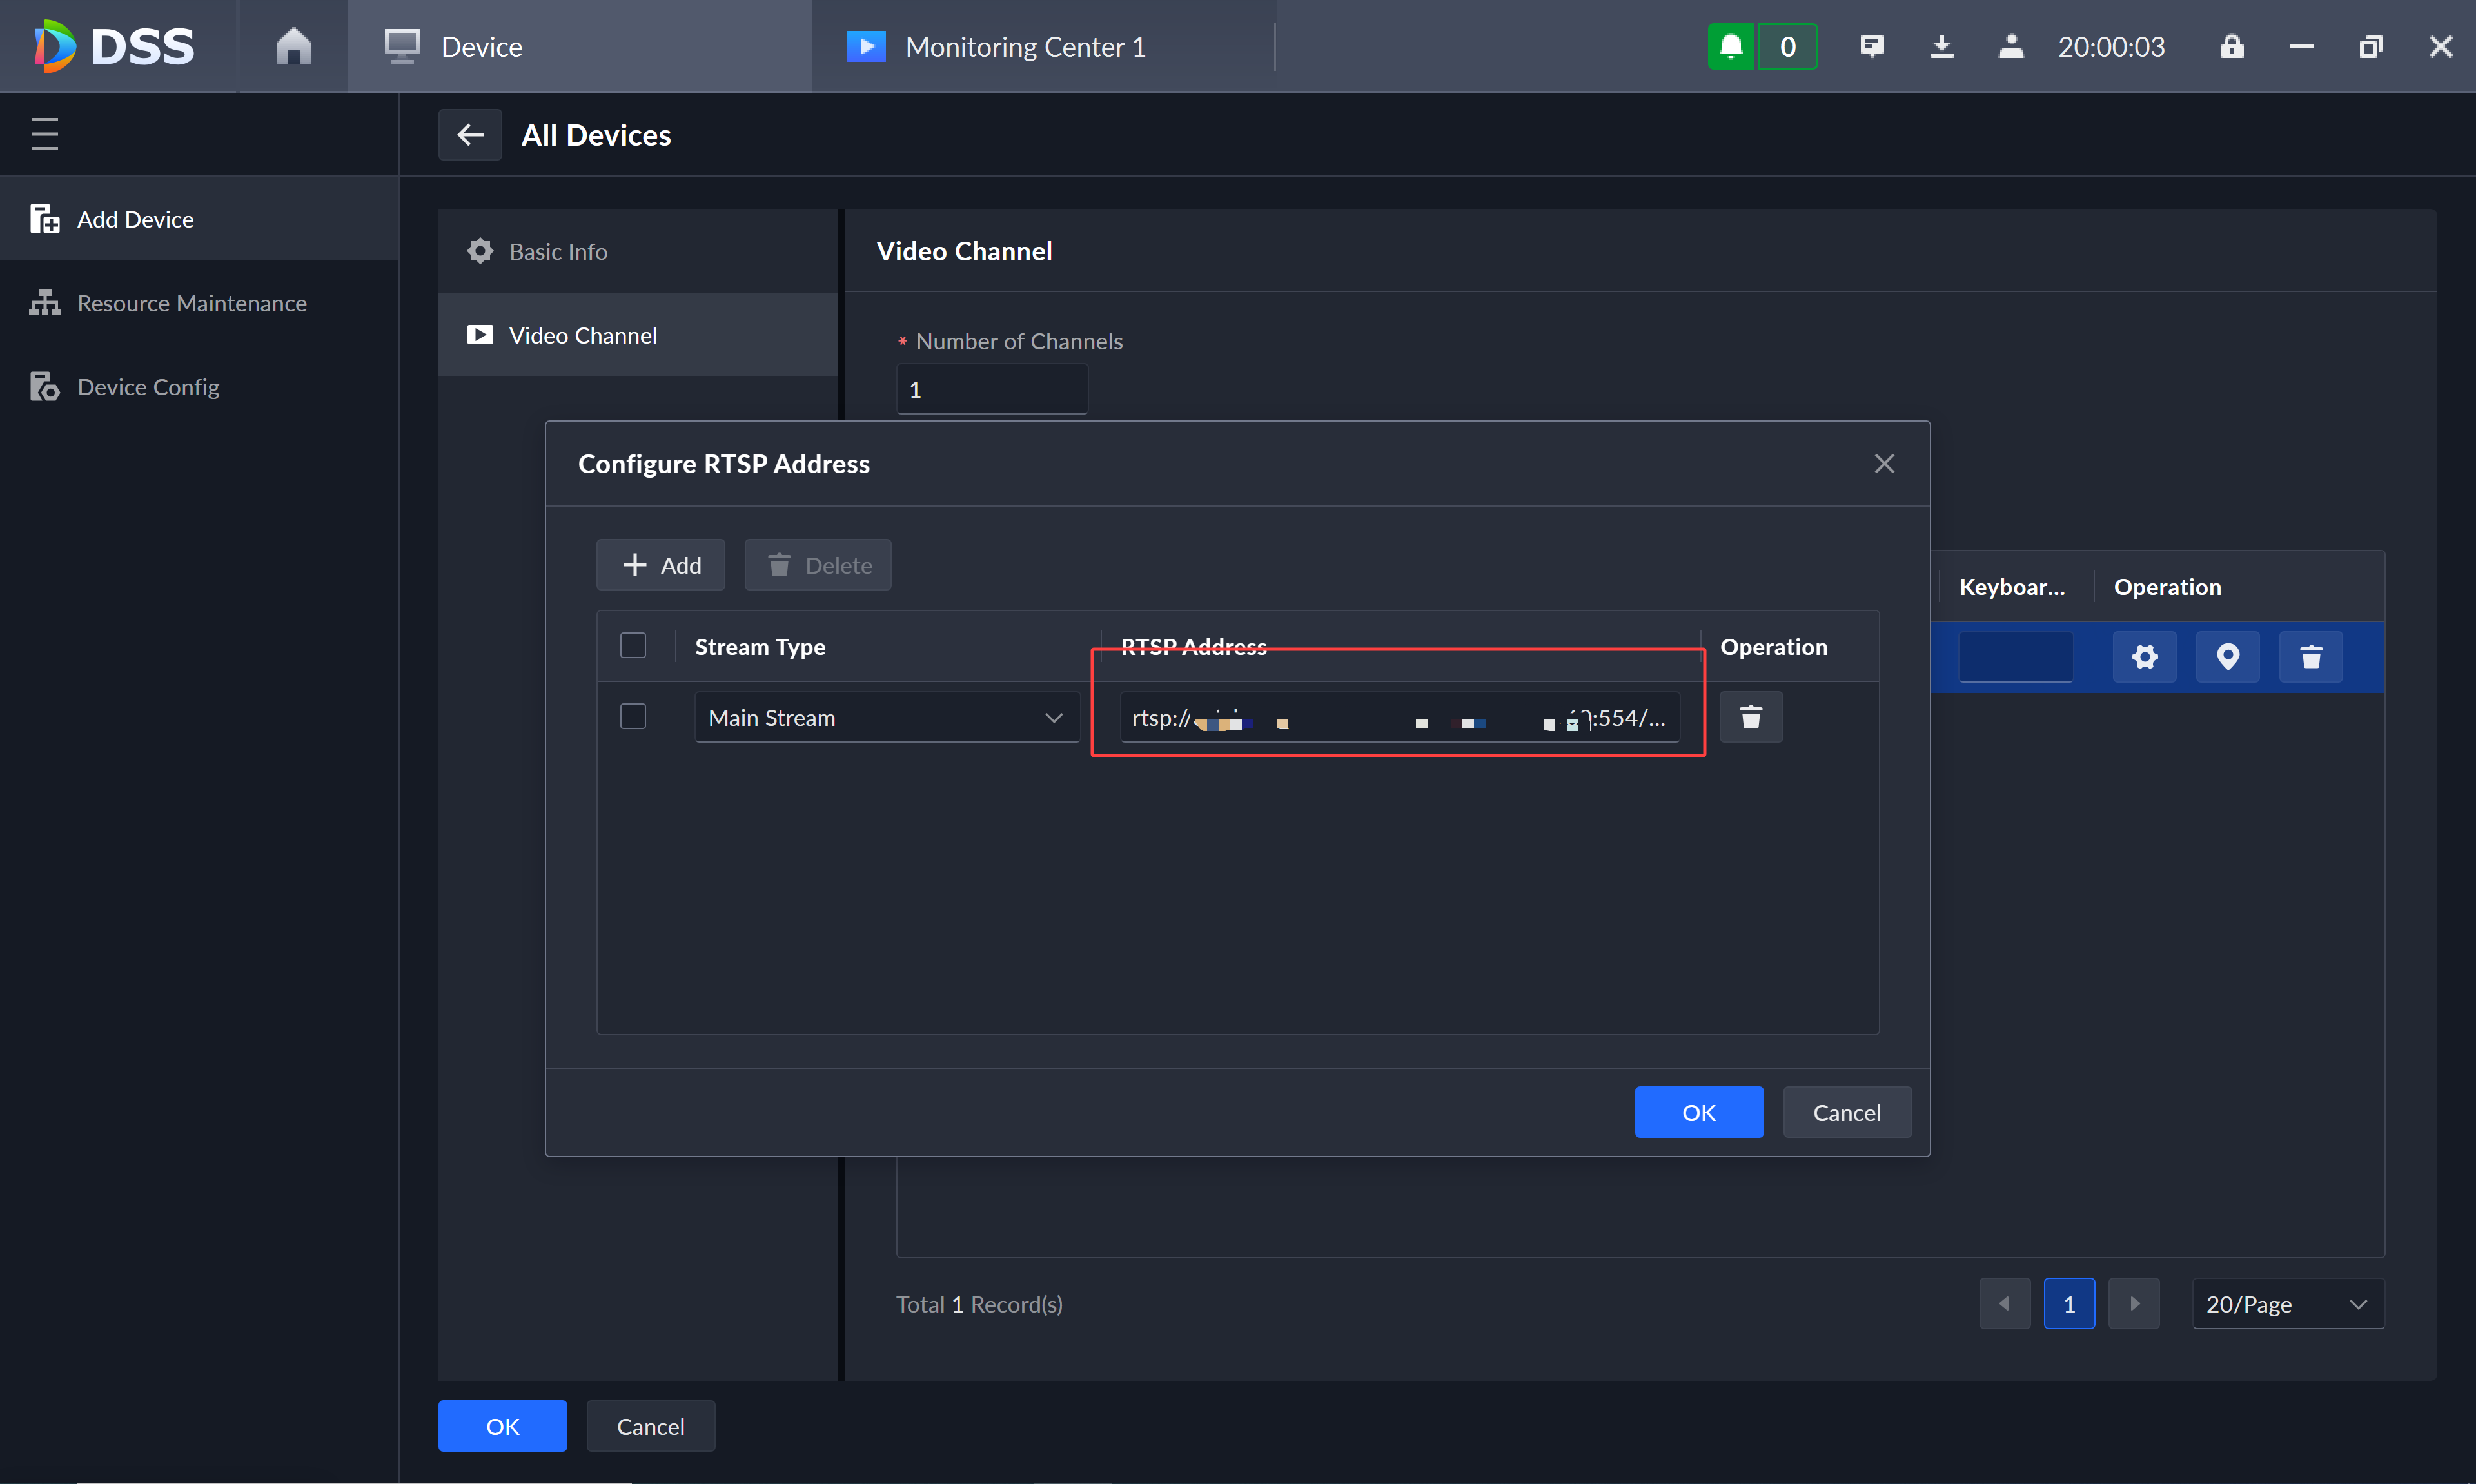Lock the client with padlock icon

pyautogui.click(x=2232, y=46)
